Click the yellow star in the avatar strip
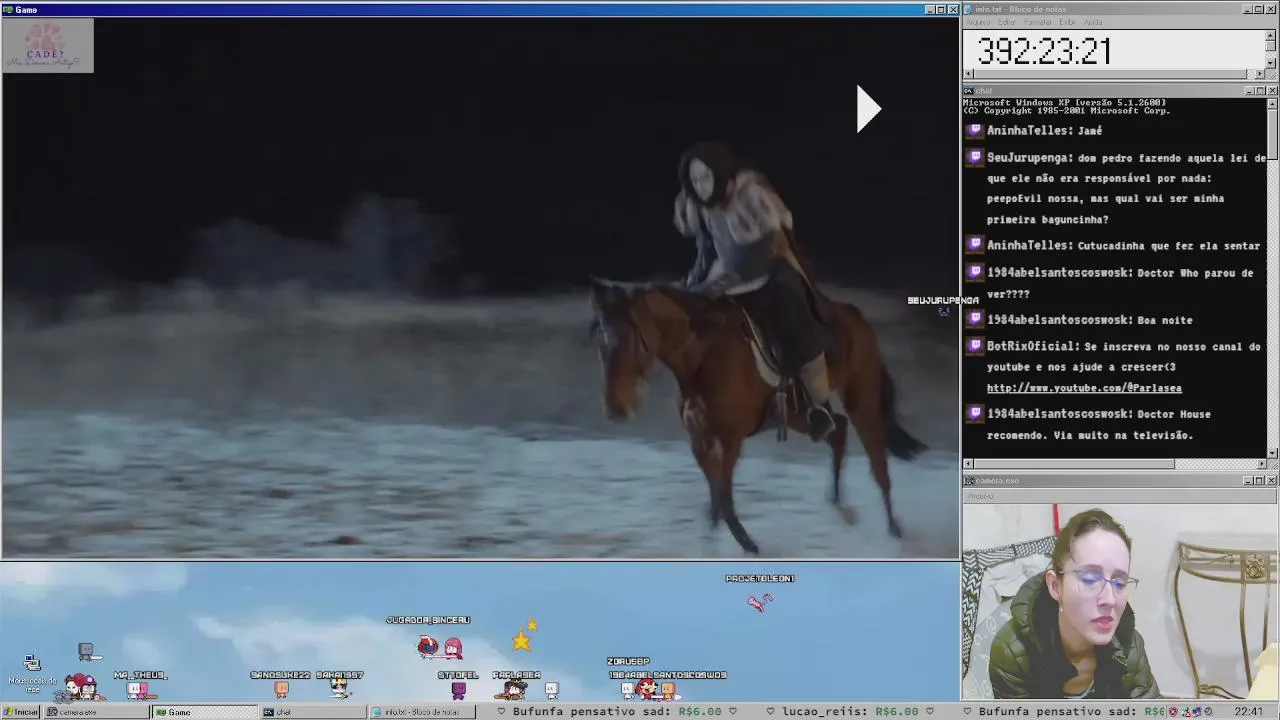 tap(521, 641)
